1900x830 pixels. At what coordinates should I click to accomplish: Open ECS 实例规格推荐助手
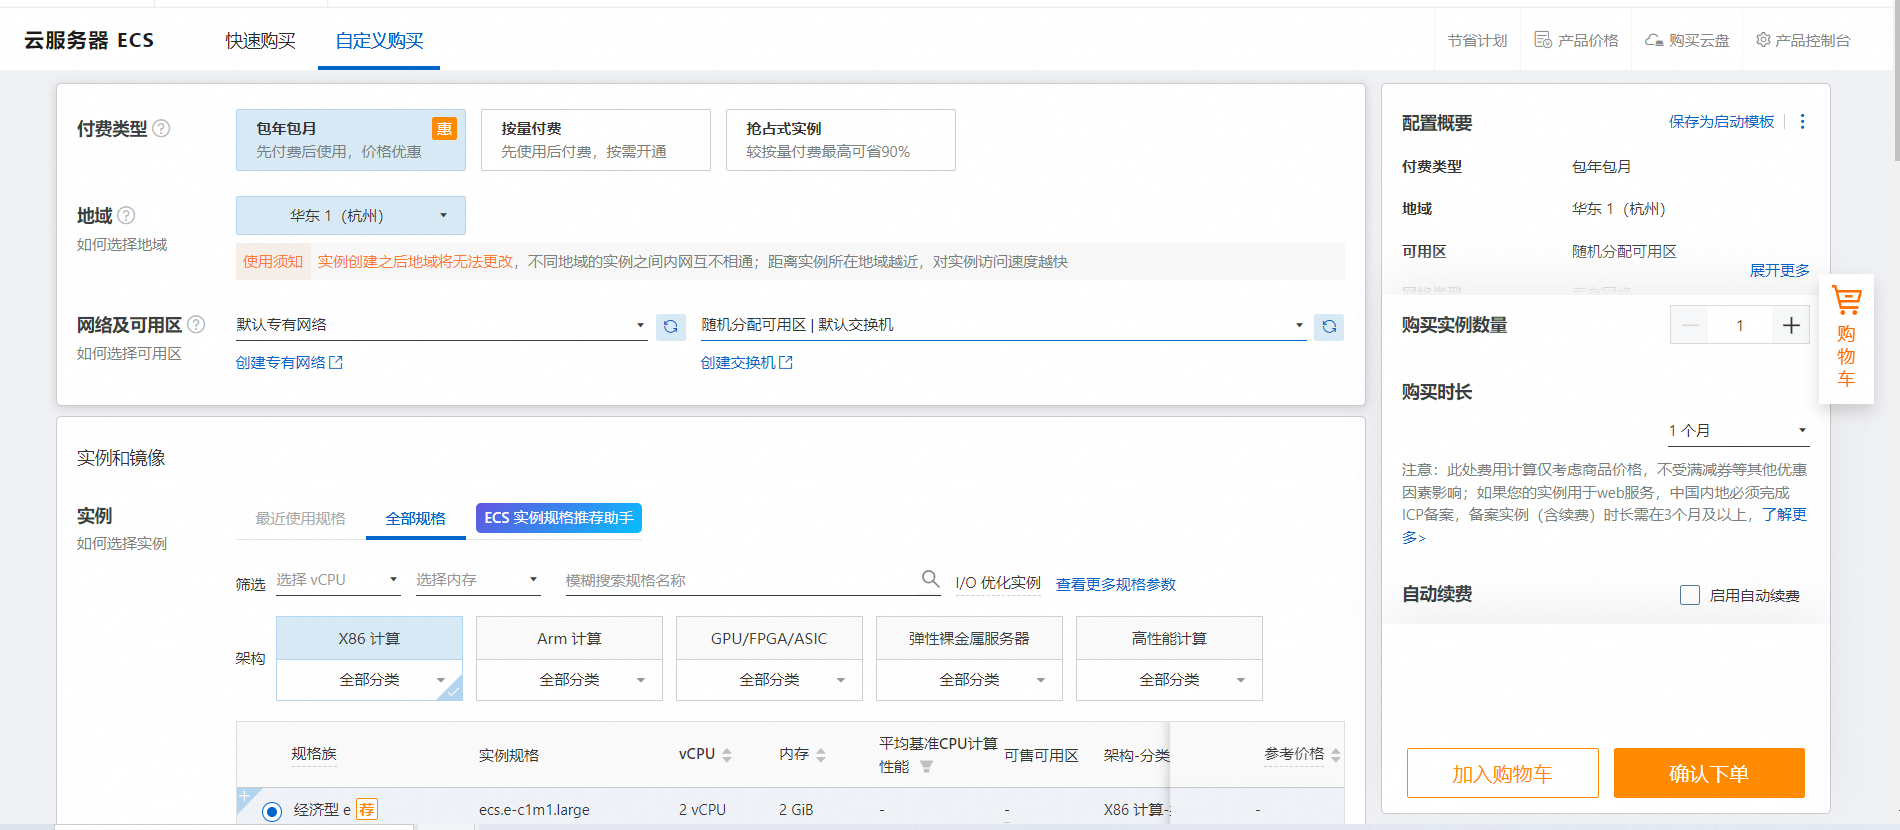click(x=559, y=518)
